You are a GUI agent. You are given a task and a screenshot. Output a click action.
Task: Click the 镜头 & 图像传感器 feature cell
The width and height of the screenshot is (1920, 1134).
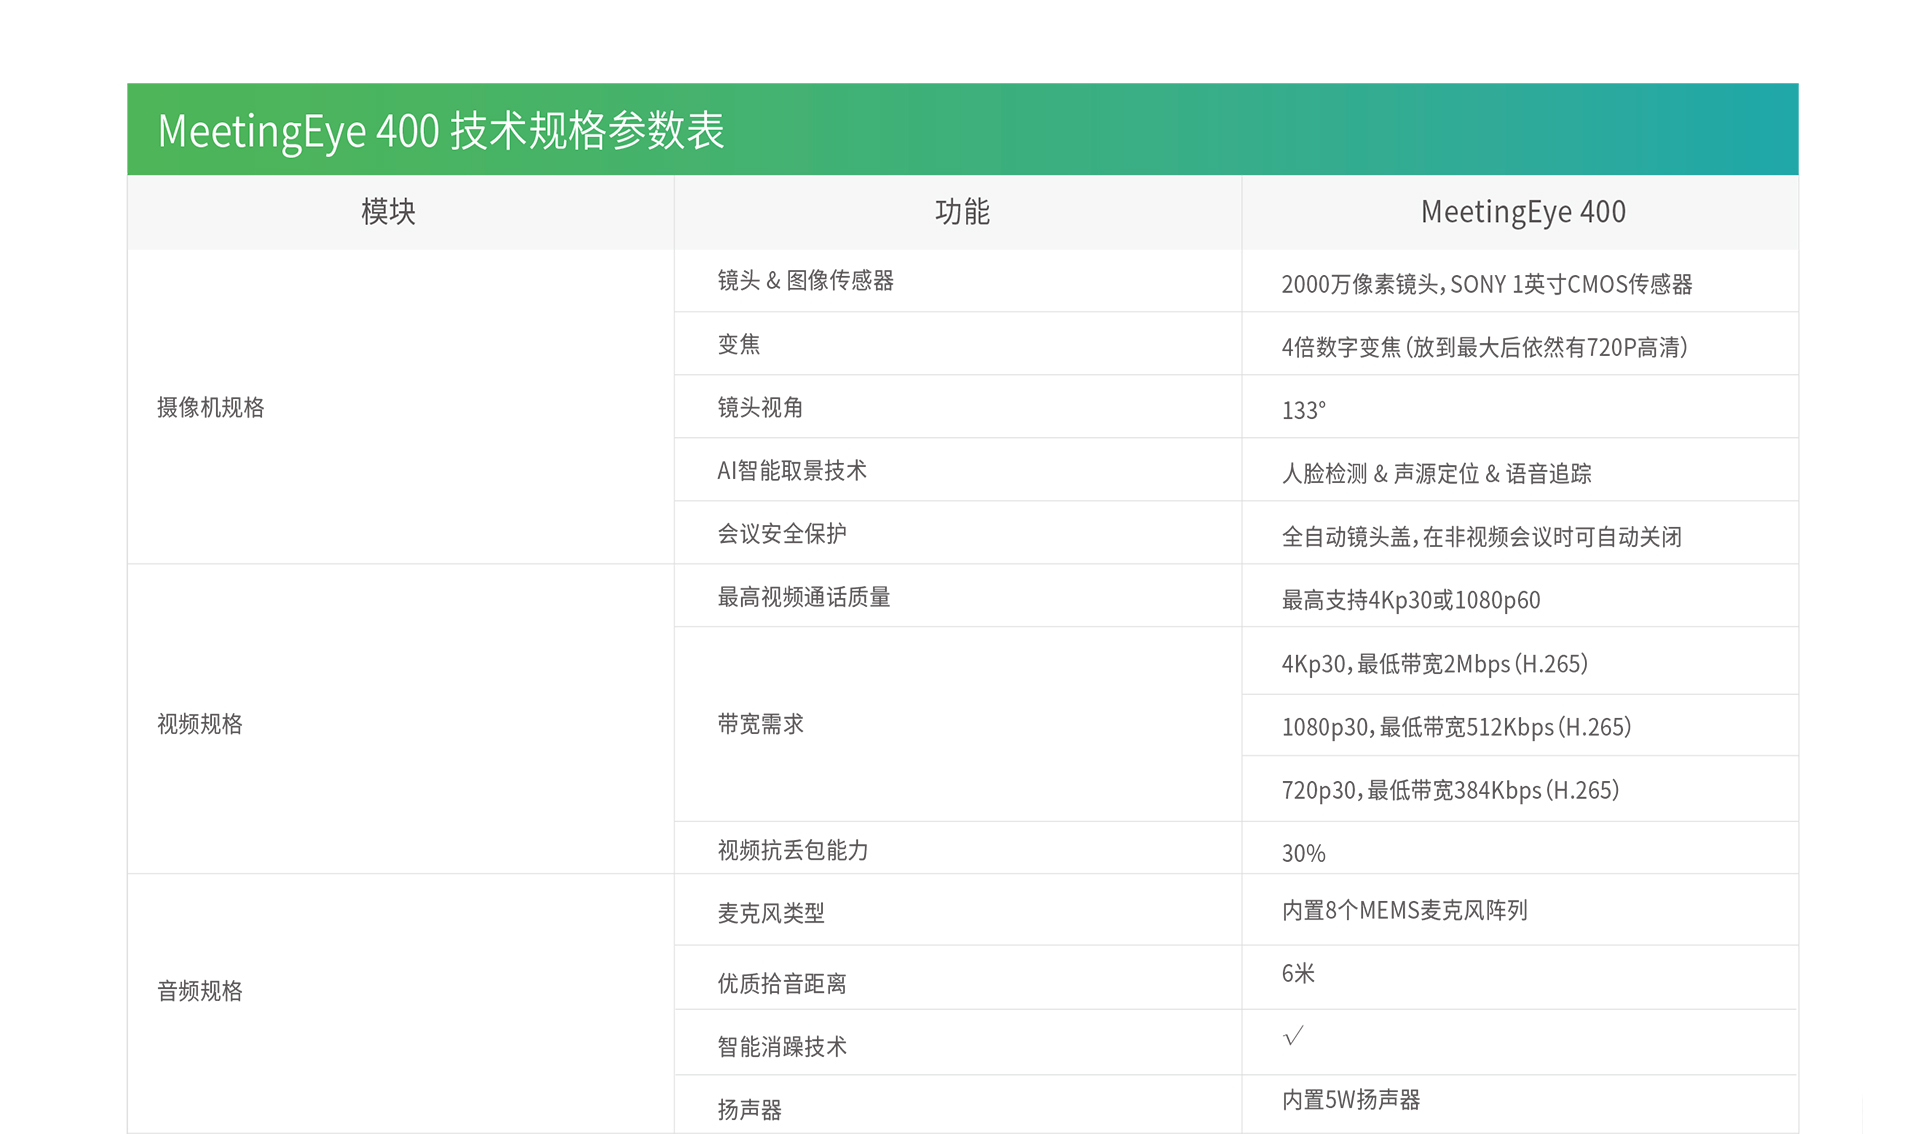click(x=805, y=281)
